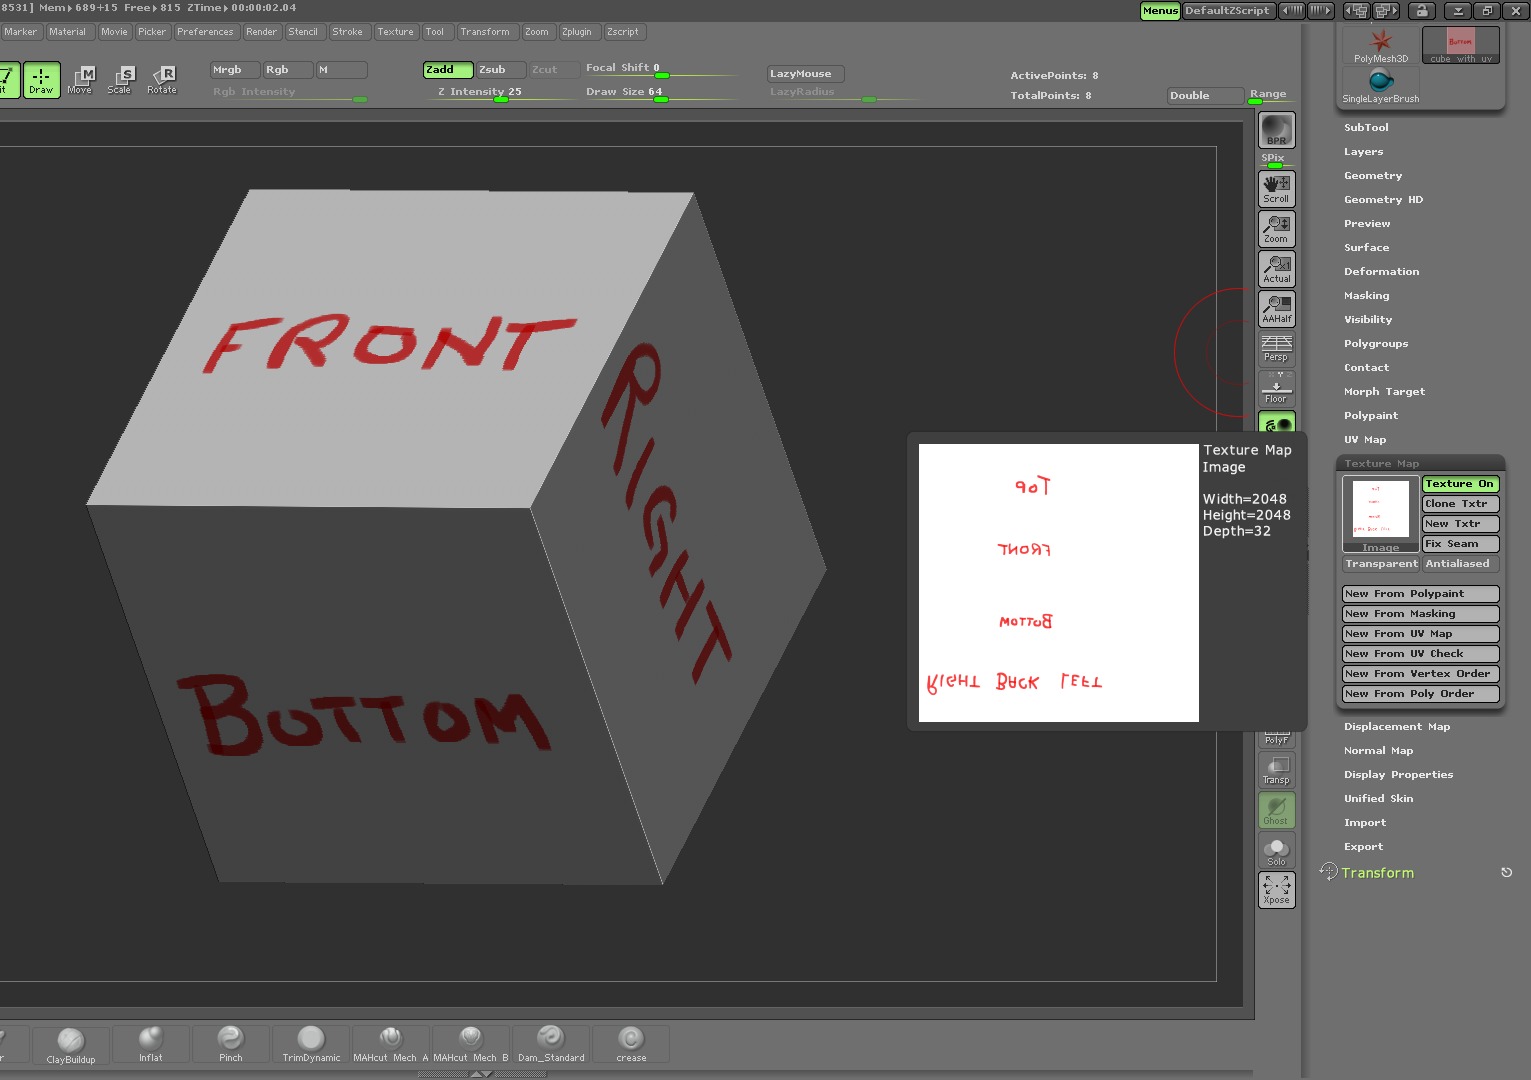Image resolution: width=1531 pixels, height=1080 pixels.
Task: Click New From Polypaint button
Action: click(x=1419, y=594)
